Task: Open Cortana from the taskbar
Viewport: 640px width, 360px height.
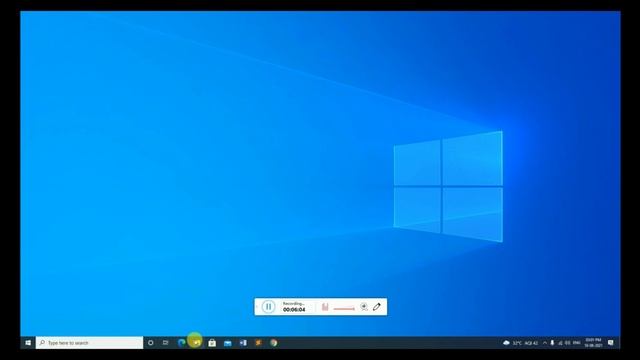Action: tap(151, 343)
